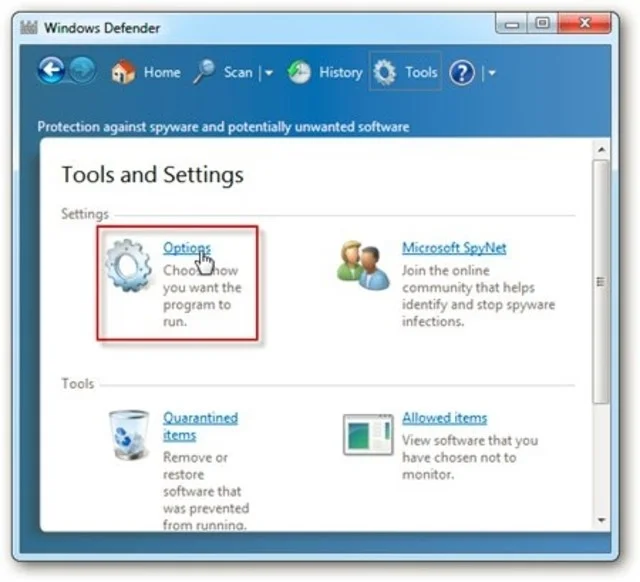
Task: Select the Tools toolbar item
Action: tap(405, 72)
